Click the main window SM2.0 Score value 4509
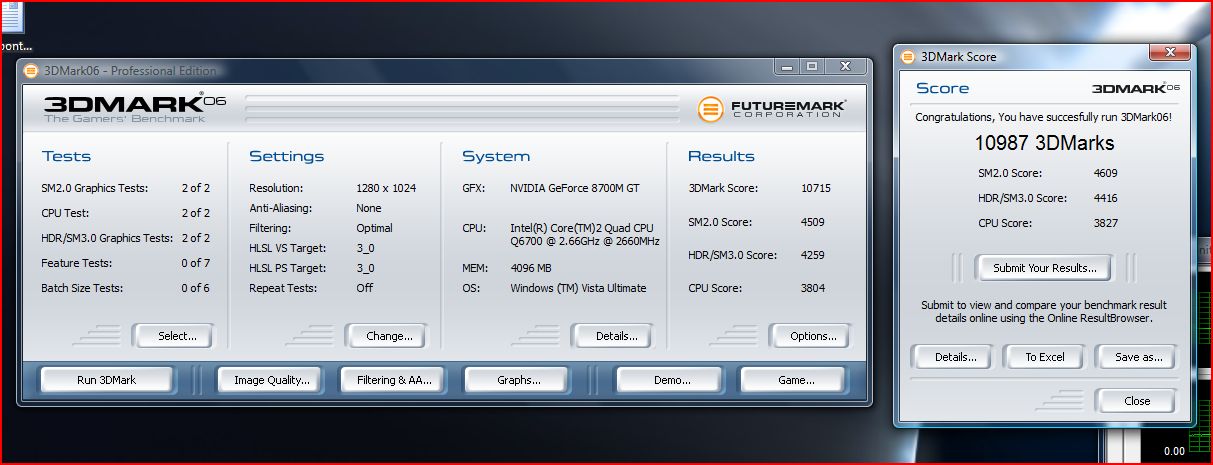1213x465 pixels. (813, 222)
